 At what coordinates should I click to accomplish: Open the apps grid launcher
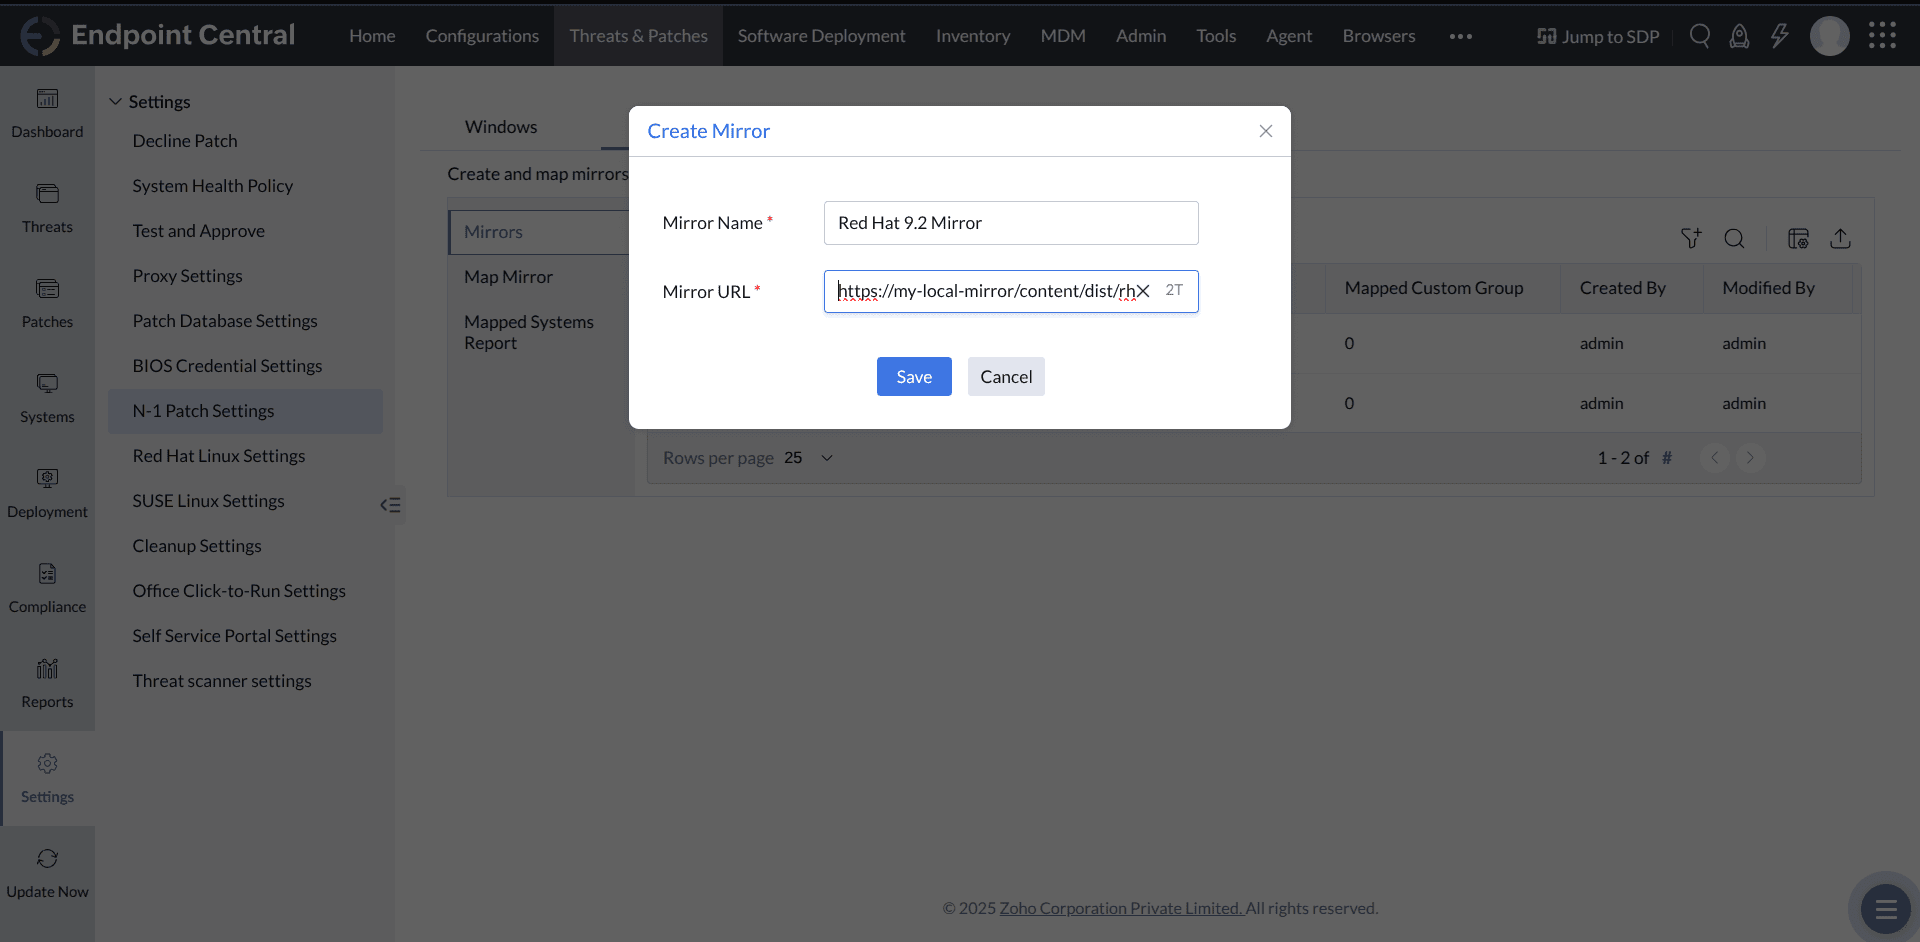(1882, 36)
